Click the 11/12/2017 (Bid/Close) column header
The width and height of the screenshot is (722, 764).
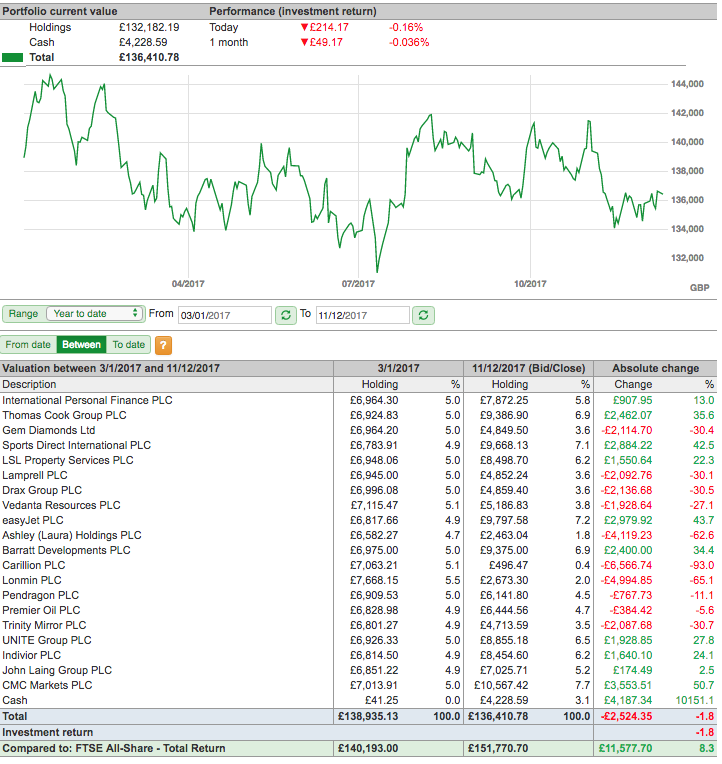(x=529, y=368)
